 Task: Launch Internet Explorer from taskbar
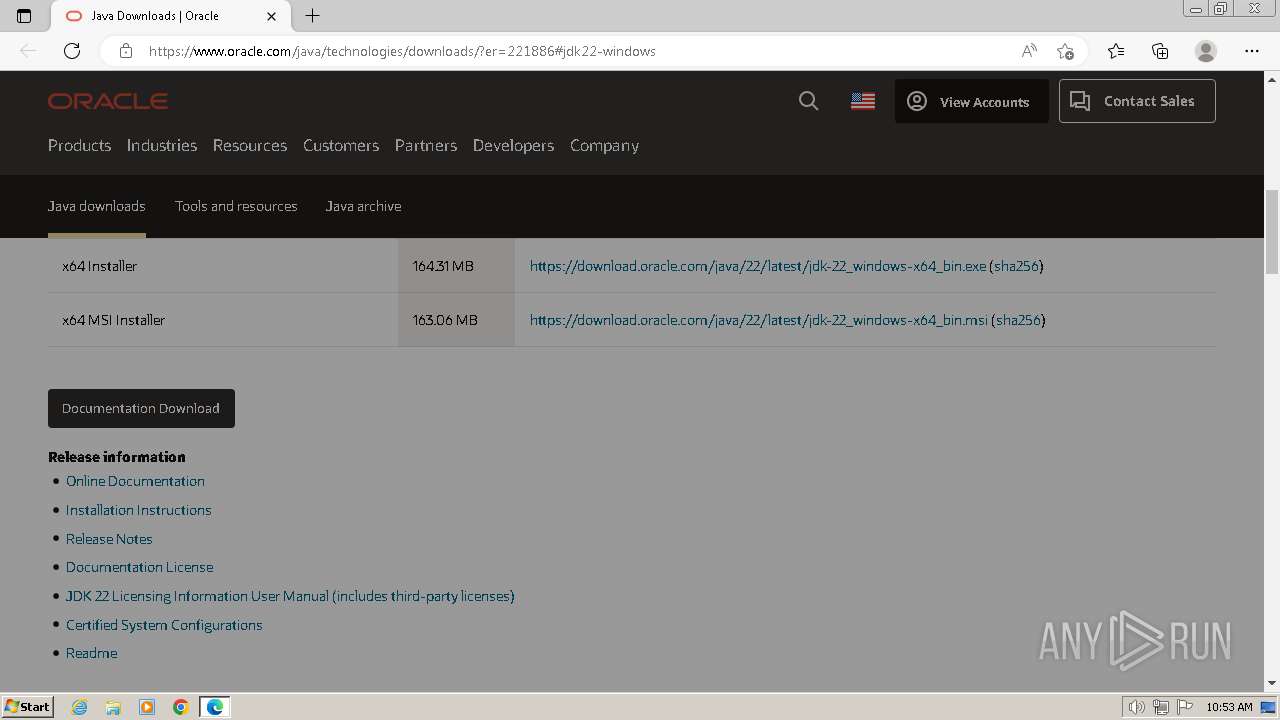pos(80,707)
